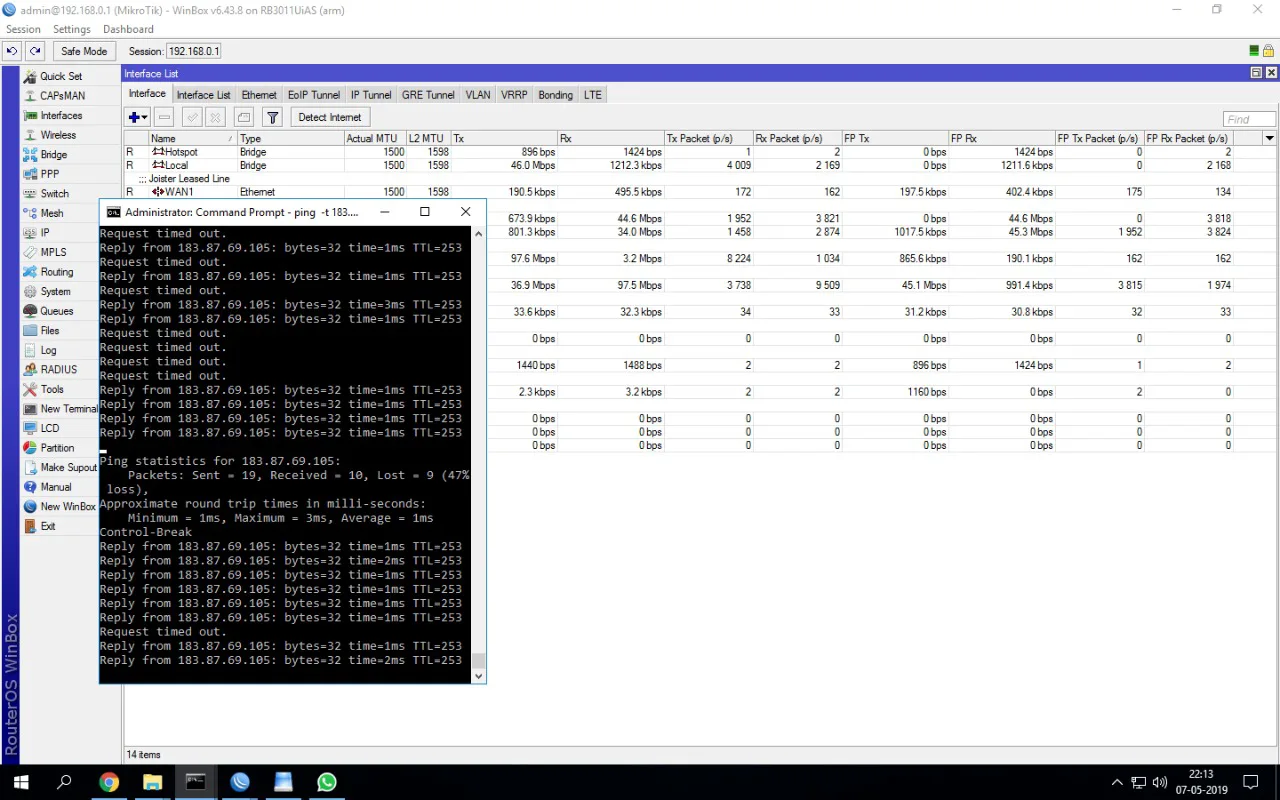Click the Disable cross toolbar button

tap(215, 117)
